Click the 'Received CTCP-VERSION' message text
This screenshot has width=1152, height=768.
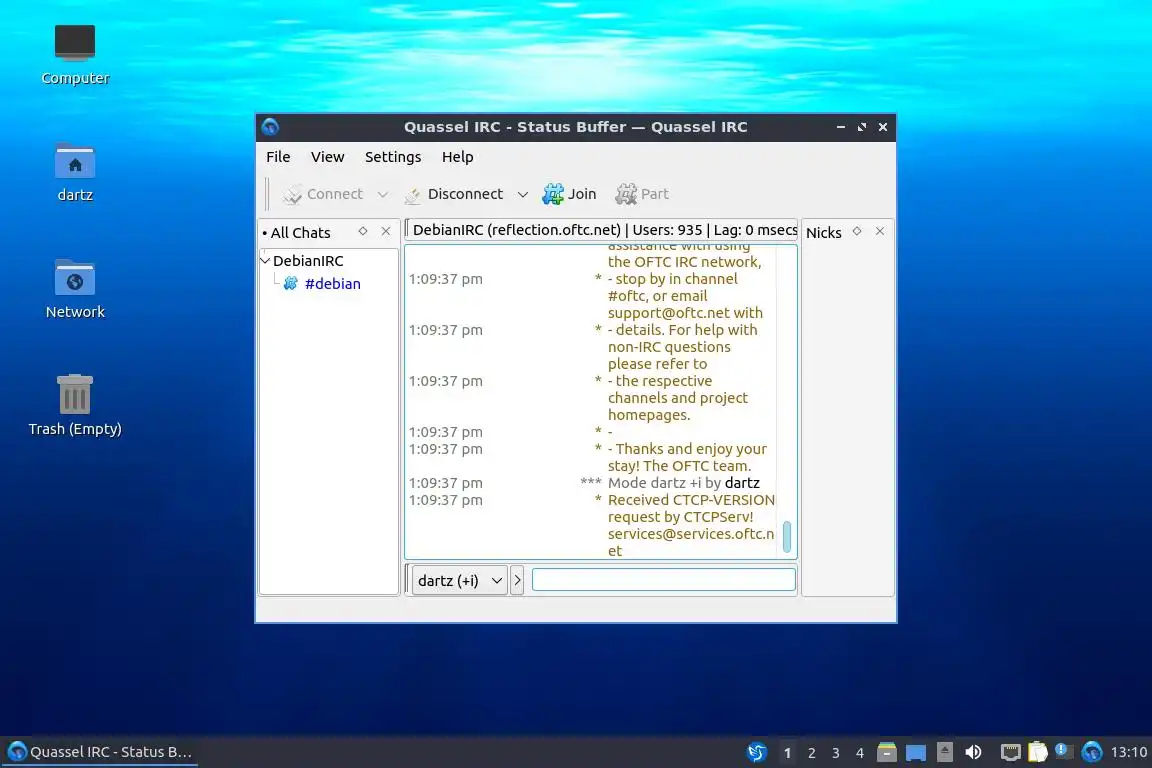691,500
